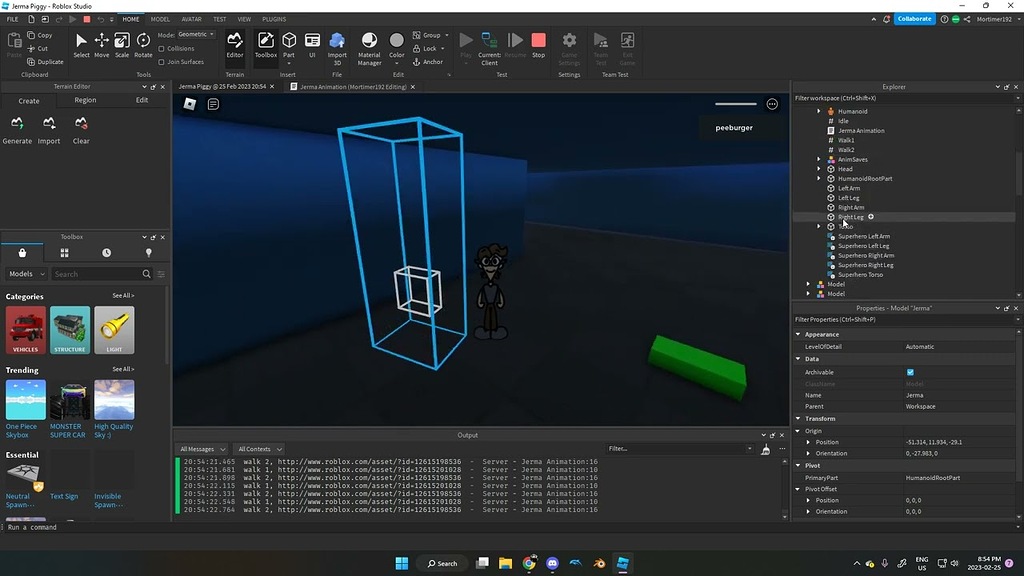Clear the Output with broom icon
This screenshot has width=1024, height=576.
coord(765,449)
